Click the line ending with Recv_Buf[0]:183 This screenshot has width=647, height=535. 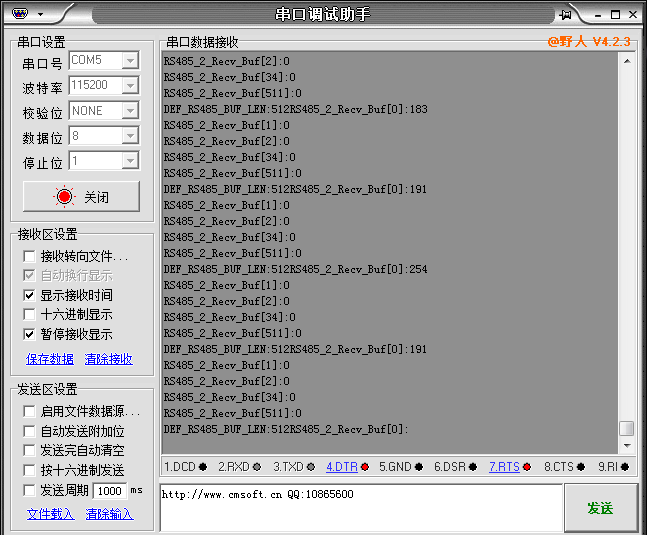pos(295,109)
